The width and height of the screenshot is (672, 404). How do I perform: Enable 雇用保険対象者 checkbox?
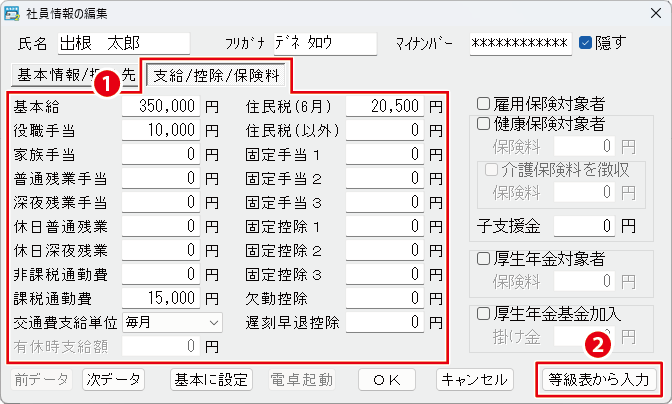485,104
